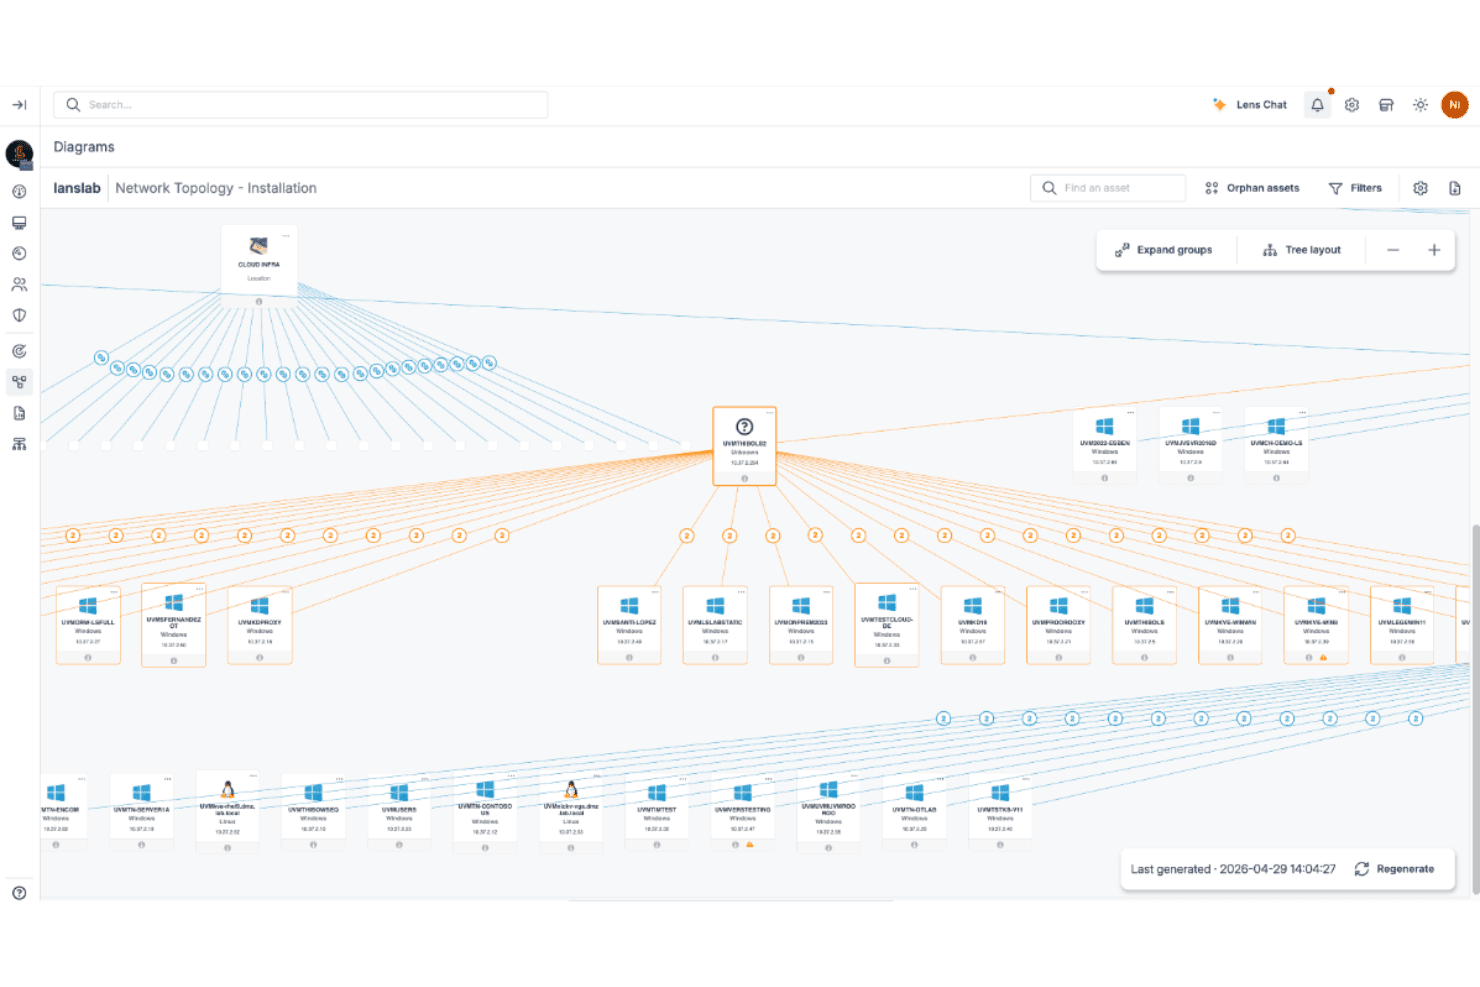Zoom out the diagram with minus button
Screen dimensions: 1480x987
point(1393,250)
